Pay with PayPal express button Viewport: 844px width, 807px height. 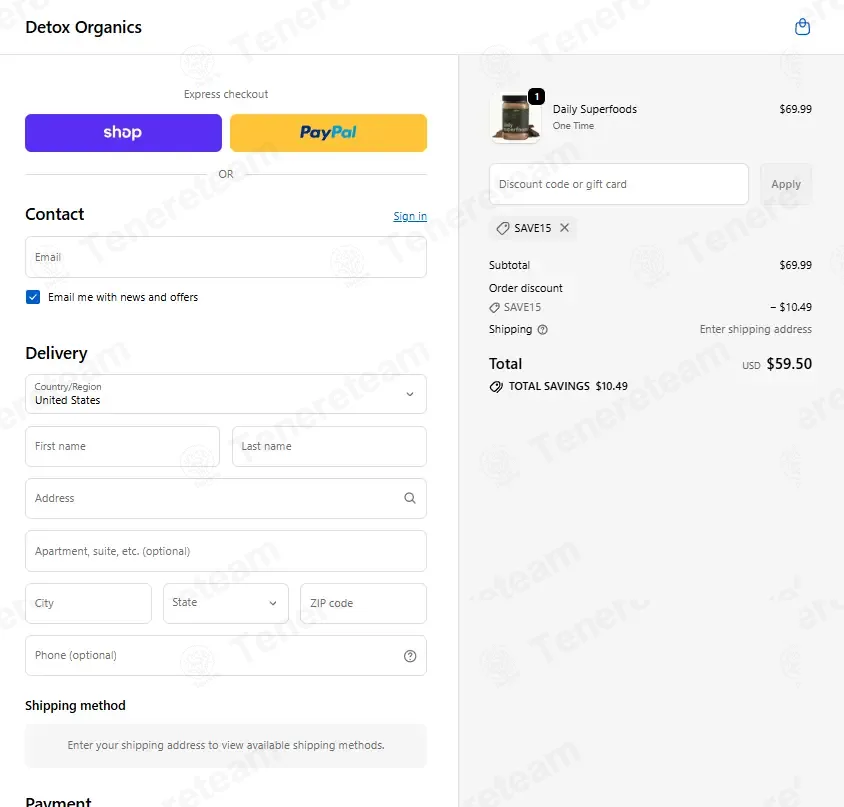point(328,132)
